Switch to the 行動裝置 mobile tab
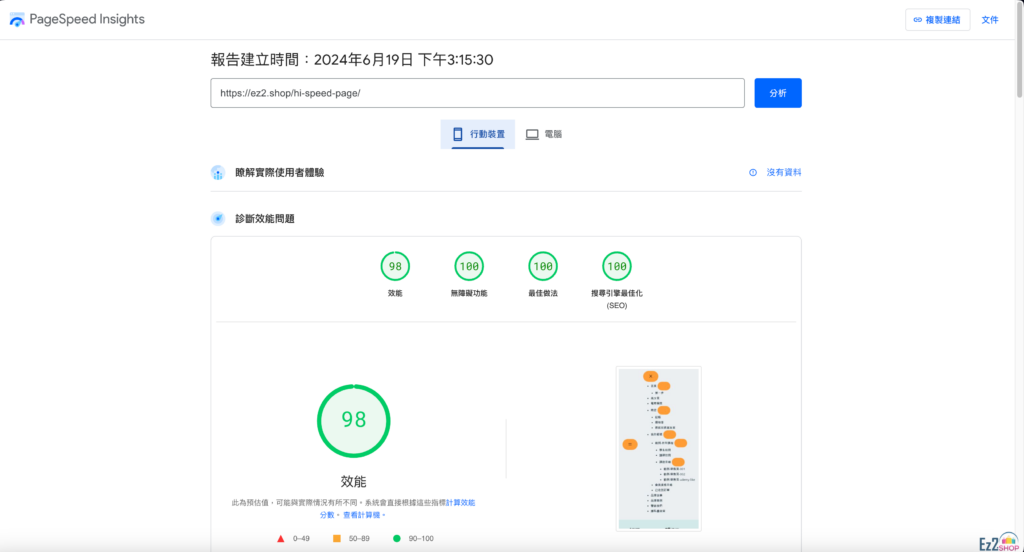 click(478, 134)
